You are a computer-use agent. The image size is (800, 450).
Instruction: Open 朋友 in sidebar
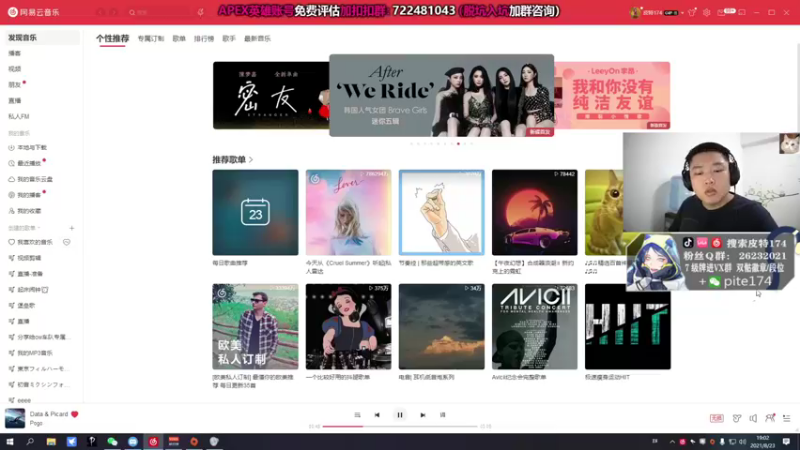click(14, 85)
